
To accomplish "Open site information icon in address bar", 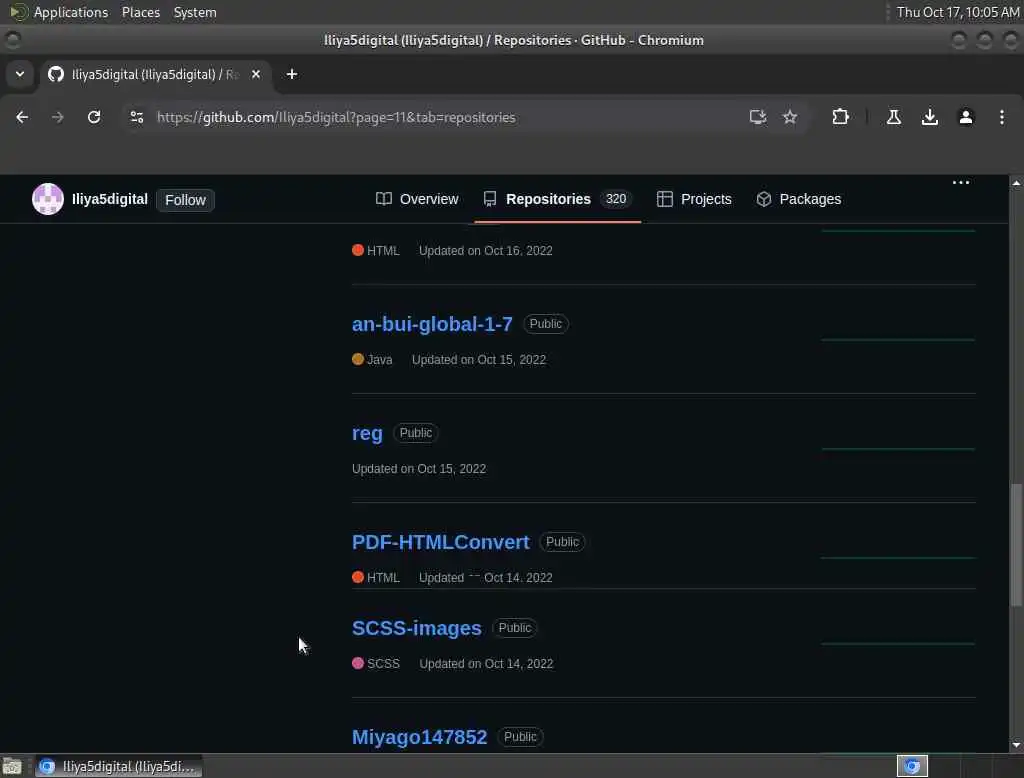I will [x=136, y=117].
